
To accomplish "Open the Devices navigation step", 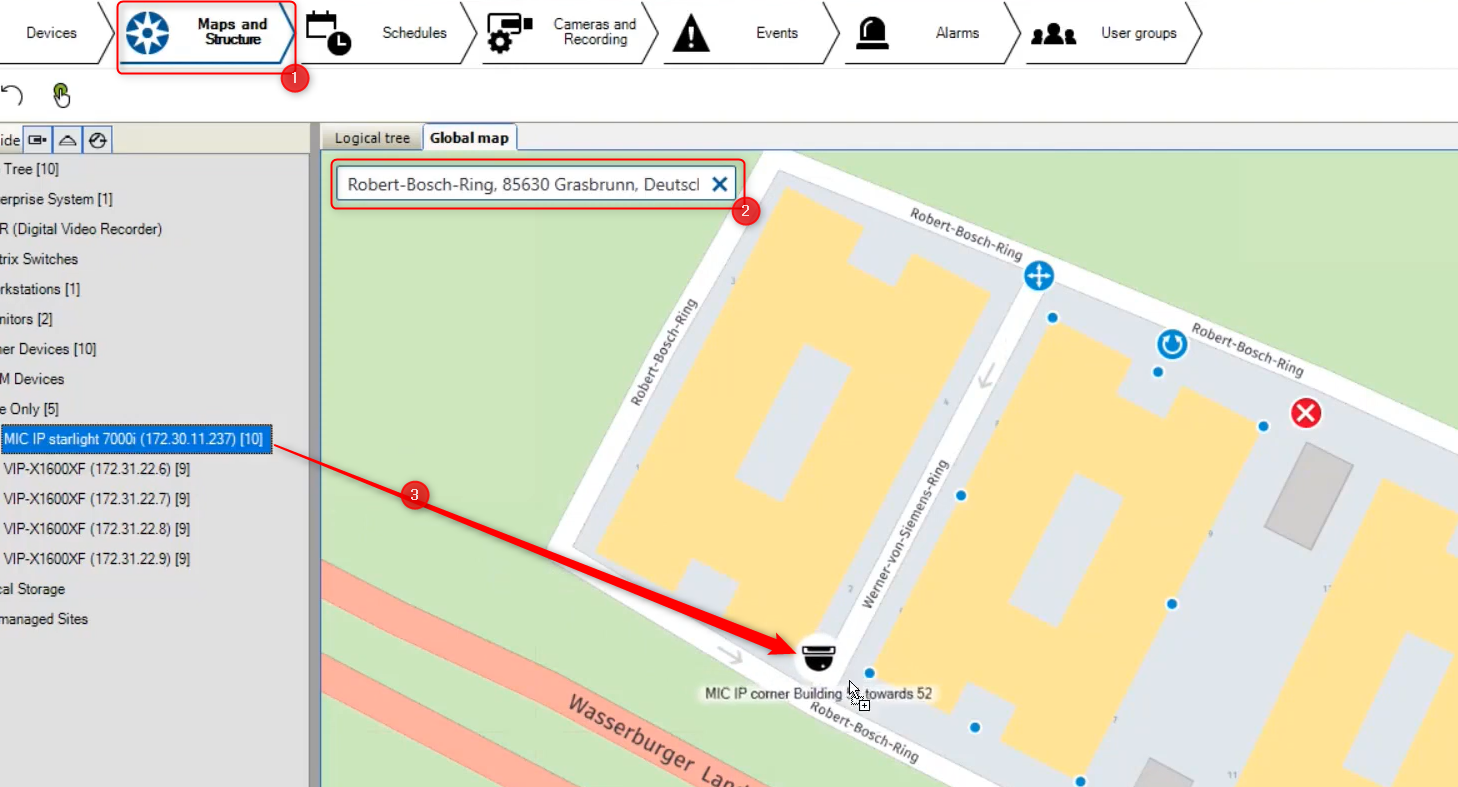I will tap(51, 33).
